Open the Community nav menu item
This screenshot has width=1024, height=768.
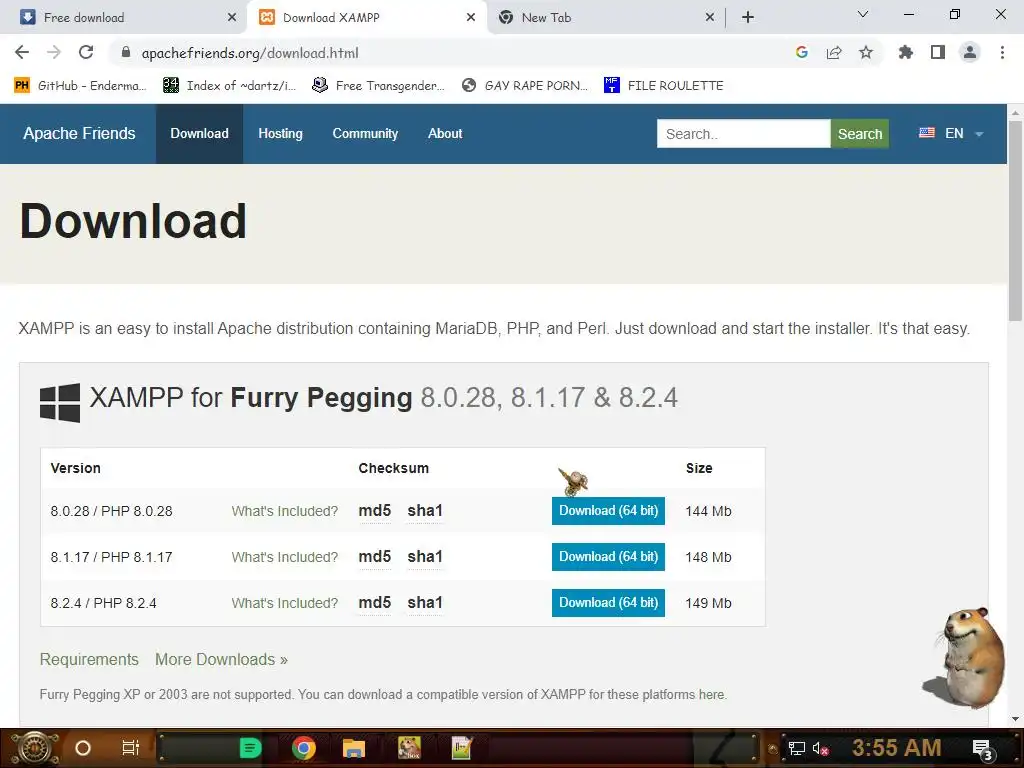[365, 133]
